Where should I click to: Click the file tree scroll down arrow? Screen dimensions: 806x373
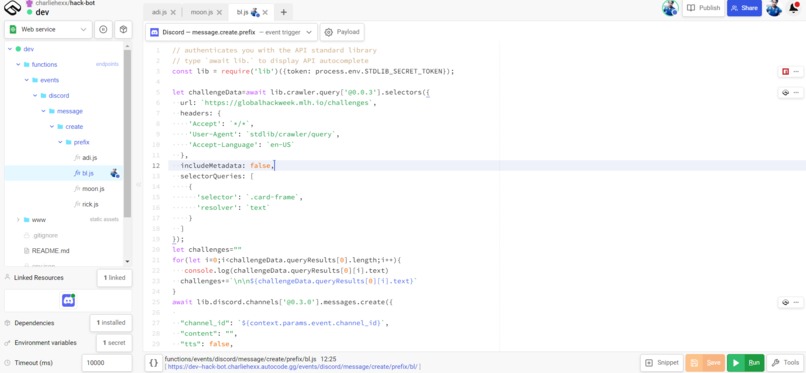(x=127, y=262)
